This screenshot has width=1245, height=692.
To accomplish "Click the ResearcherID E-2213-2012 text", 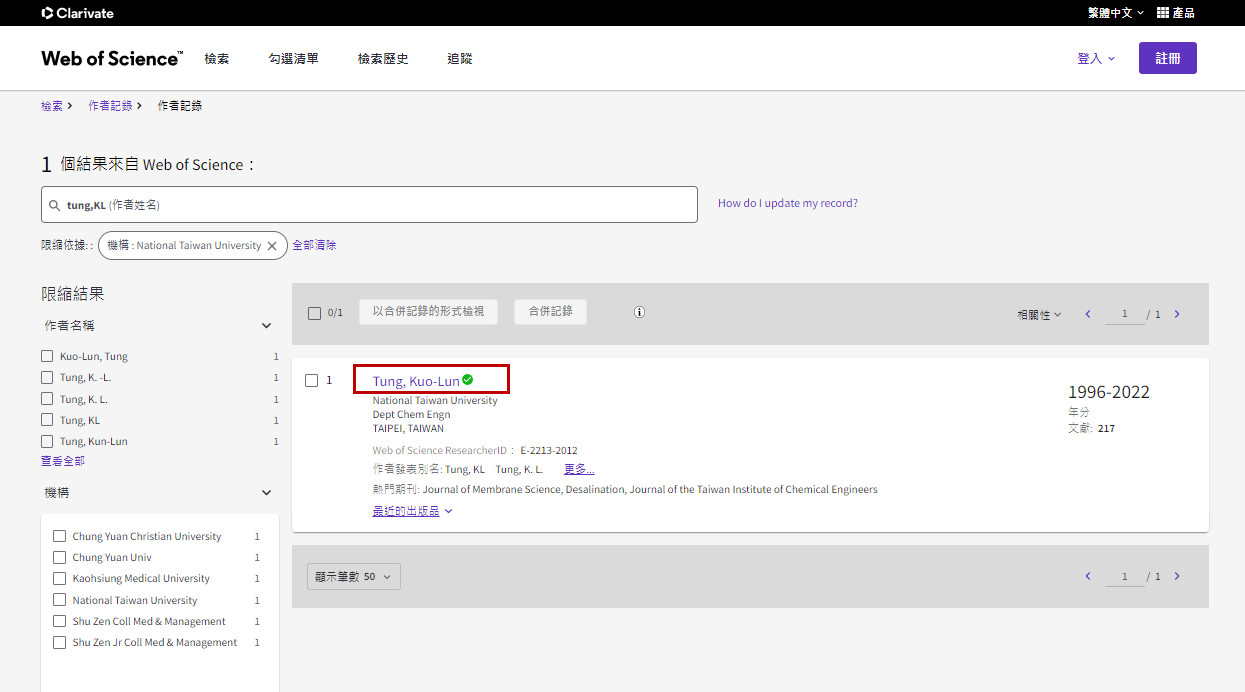I will pyautogui.click(x=549, y=450).
